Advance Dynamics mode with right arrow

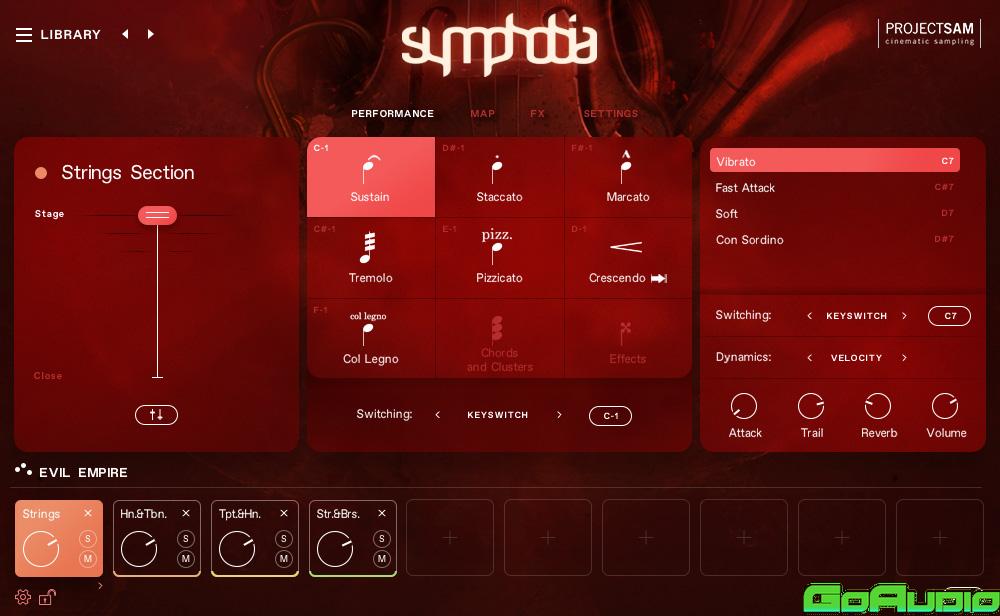coord(904,358)
